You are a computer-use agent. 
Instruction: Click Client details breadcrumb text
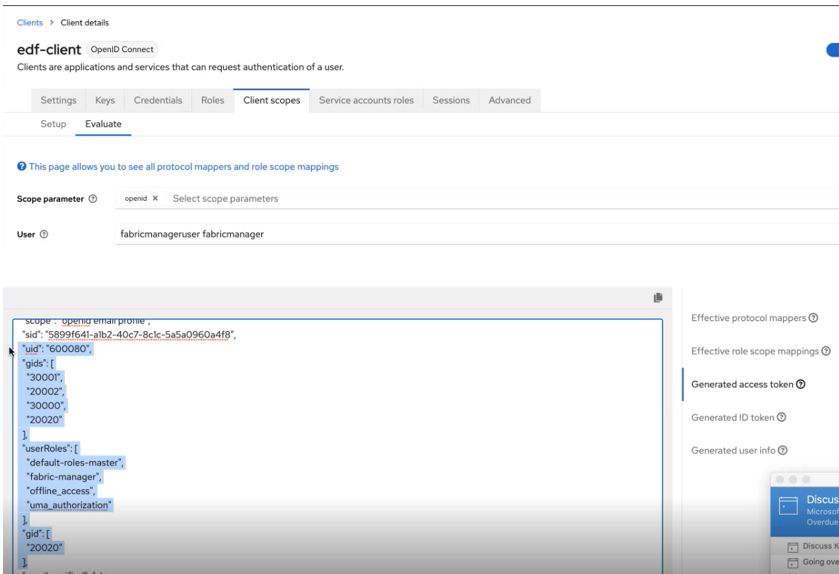coord(85,22)
